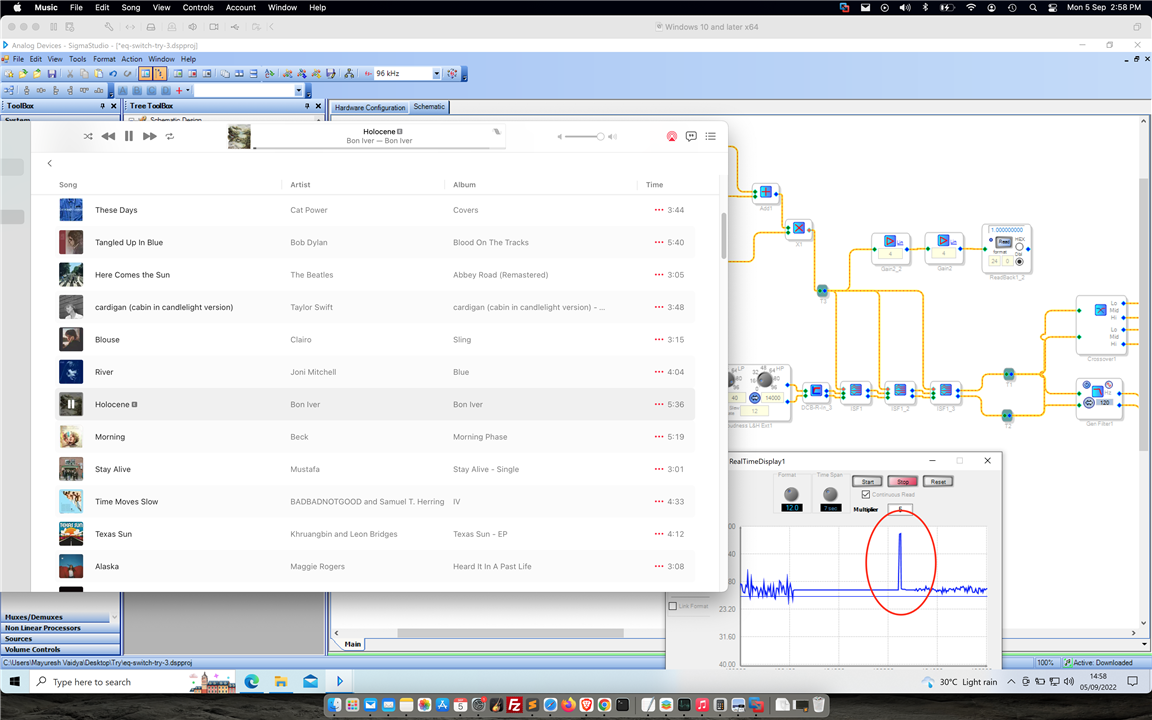Open SigmaStudio Tools menu
1152x720 pixels.
[x=77, y=59]
